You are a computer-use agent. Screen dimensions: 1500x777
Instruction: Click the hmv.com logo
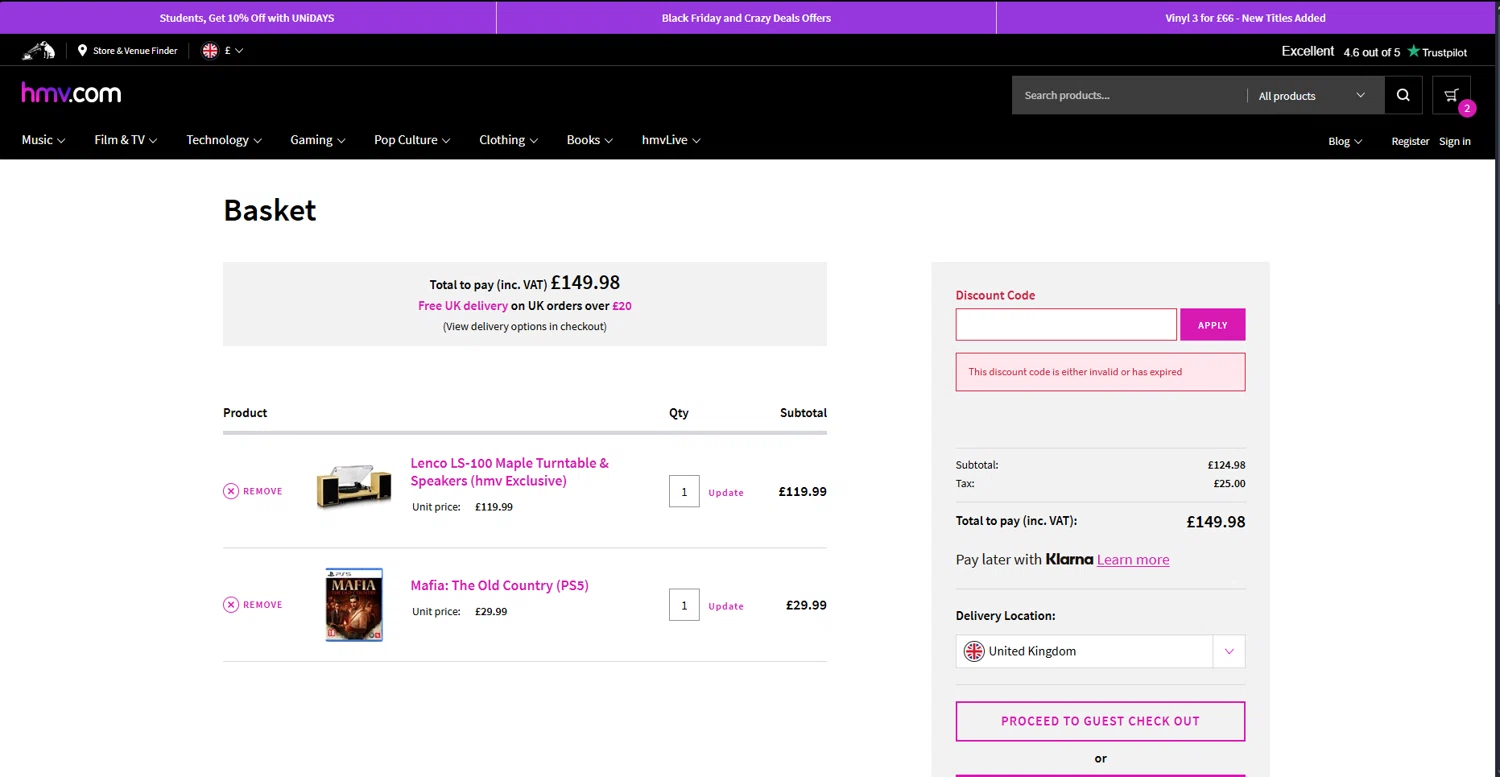click(71, 93)
